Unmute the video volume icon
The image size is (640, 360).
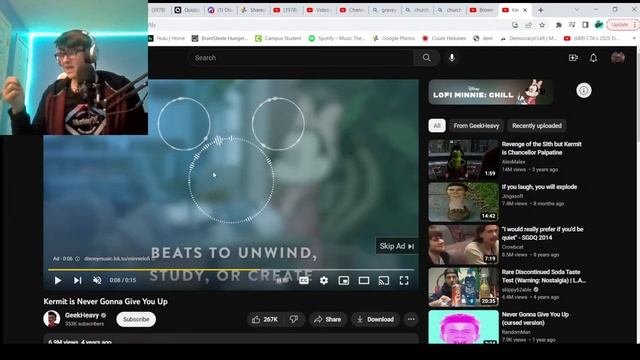97,280
